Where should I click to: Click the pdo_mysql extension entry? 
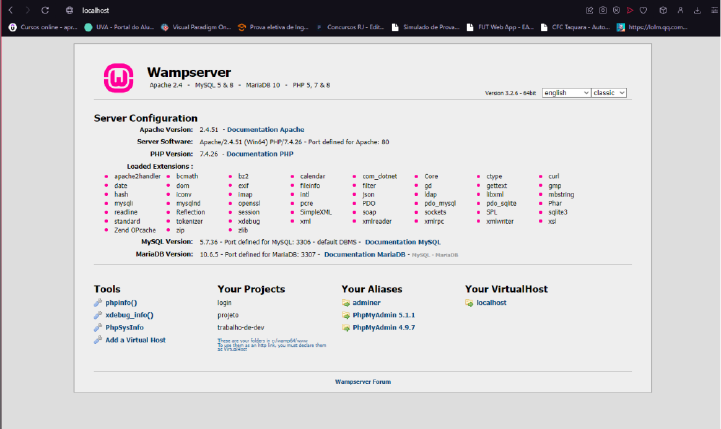click(440, 203)
